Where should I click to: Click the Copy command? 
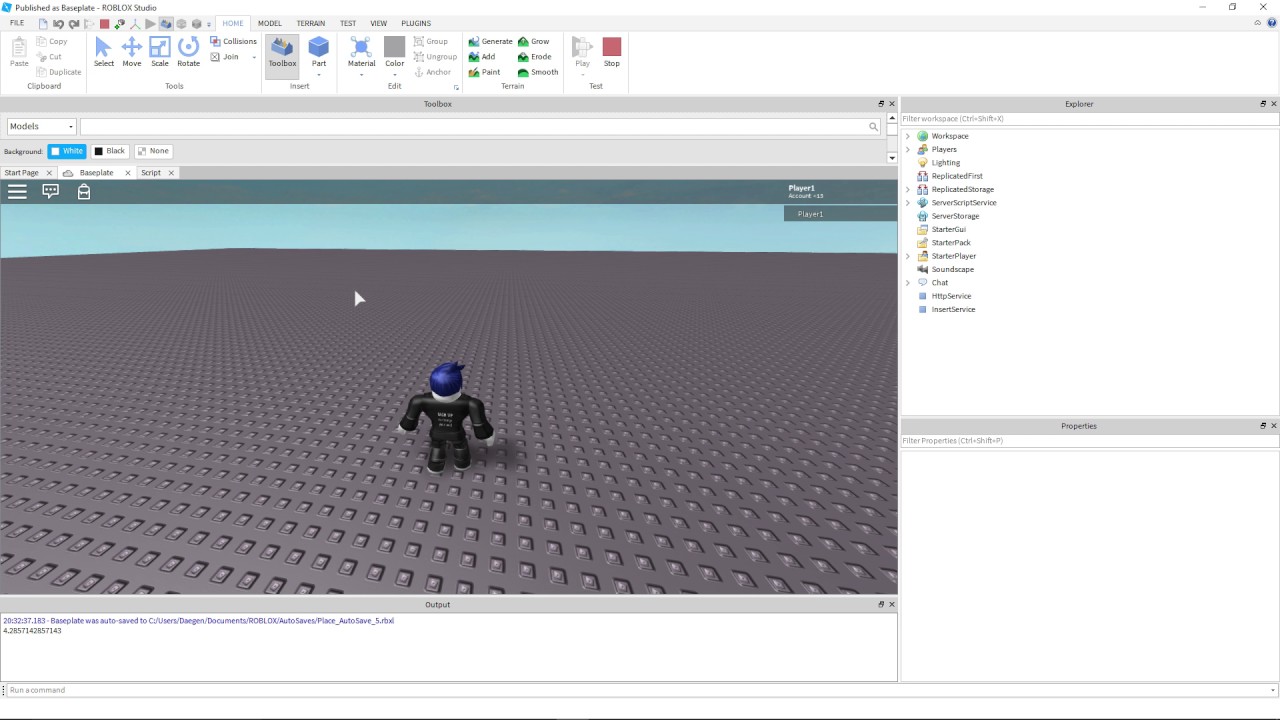tap(52, 41)
